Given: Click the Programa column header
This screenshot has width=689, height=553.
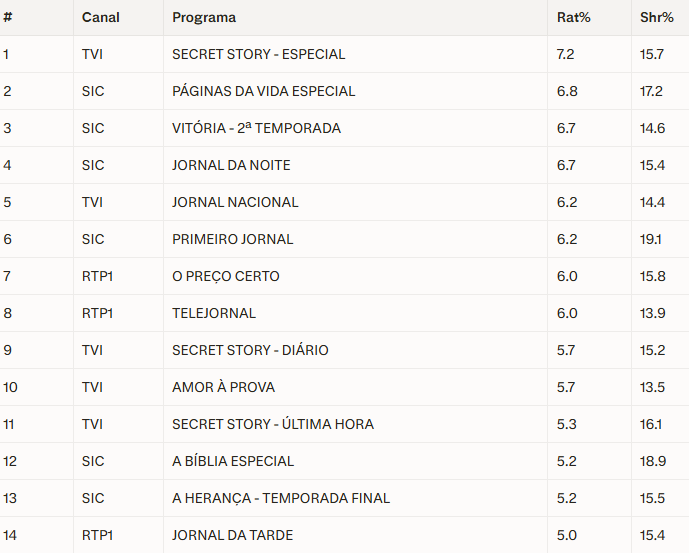Looking at the screenshot, I should click(x=204, y=18).
